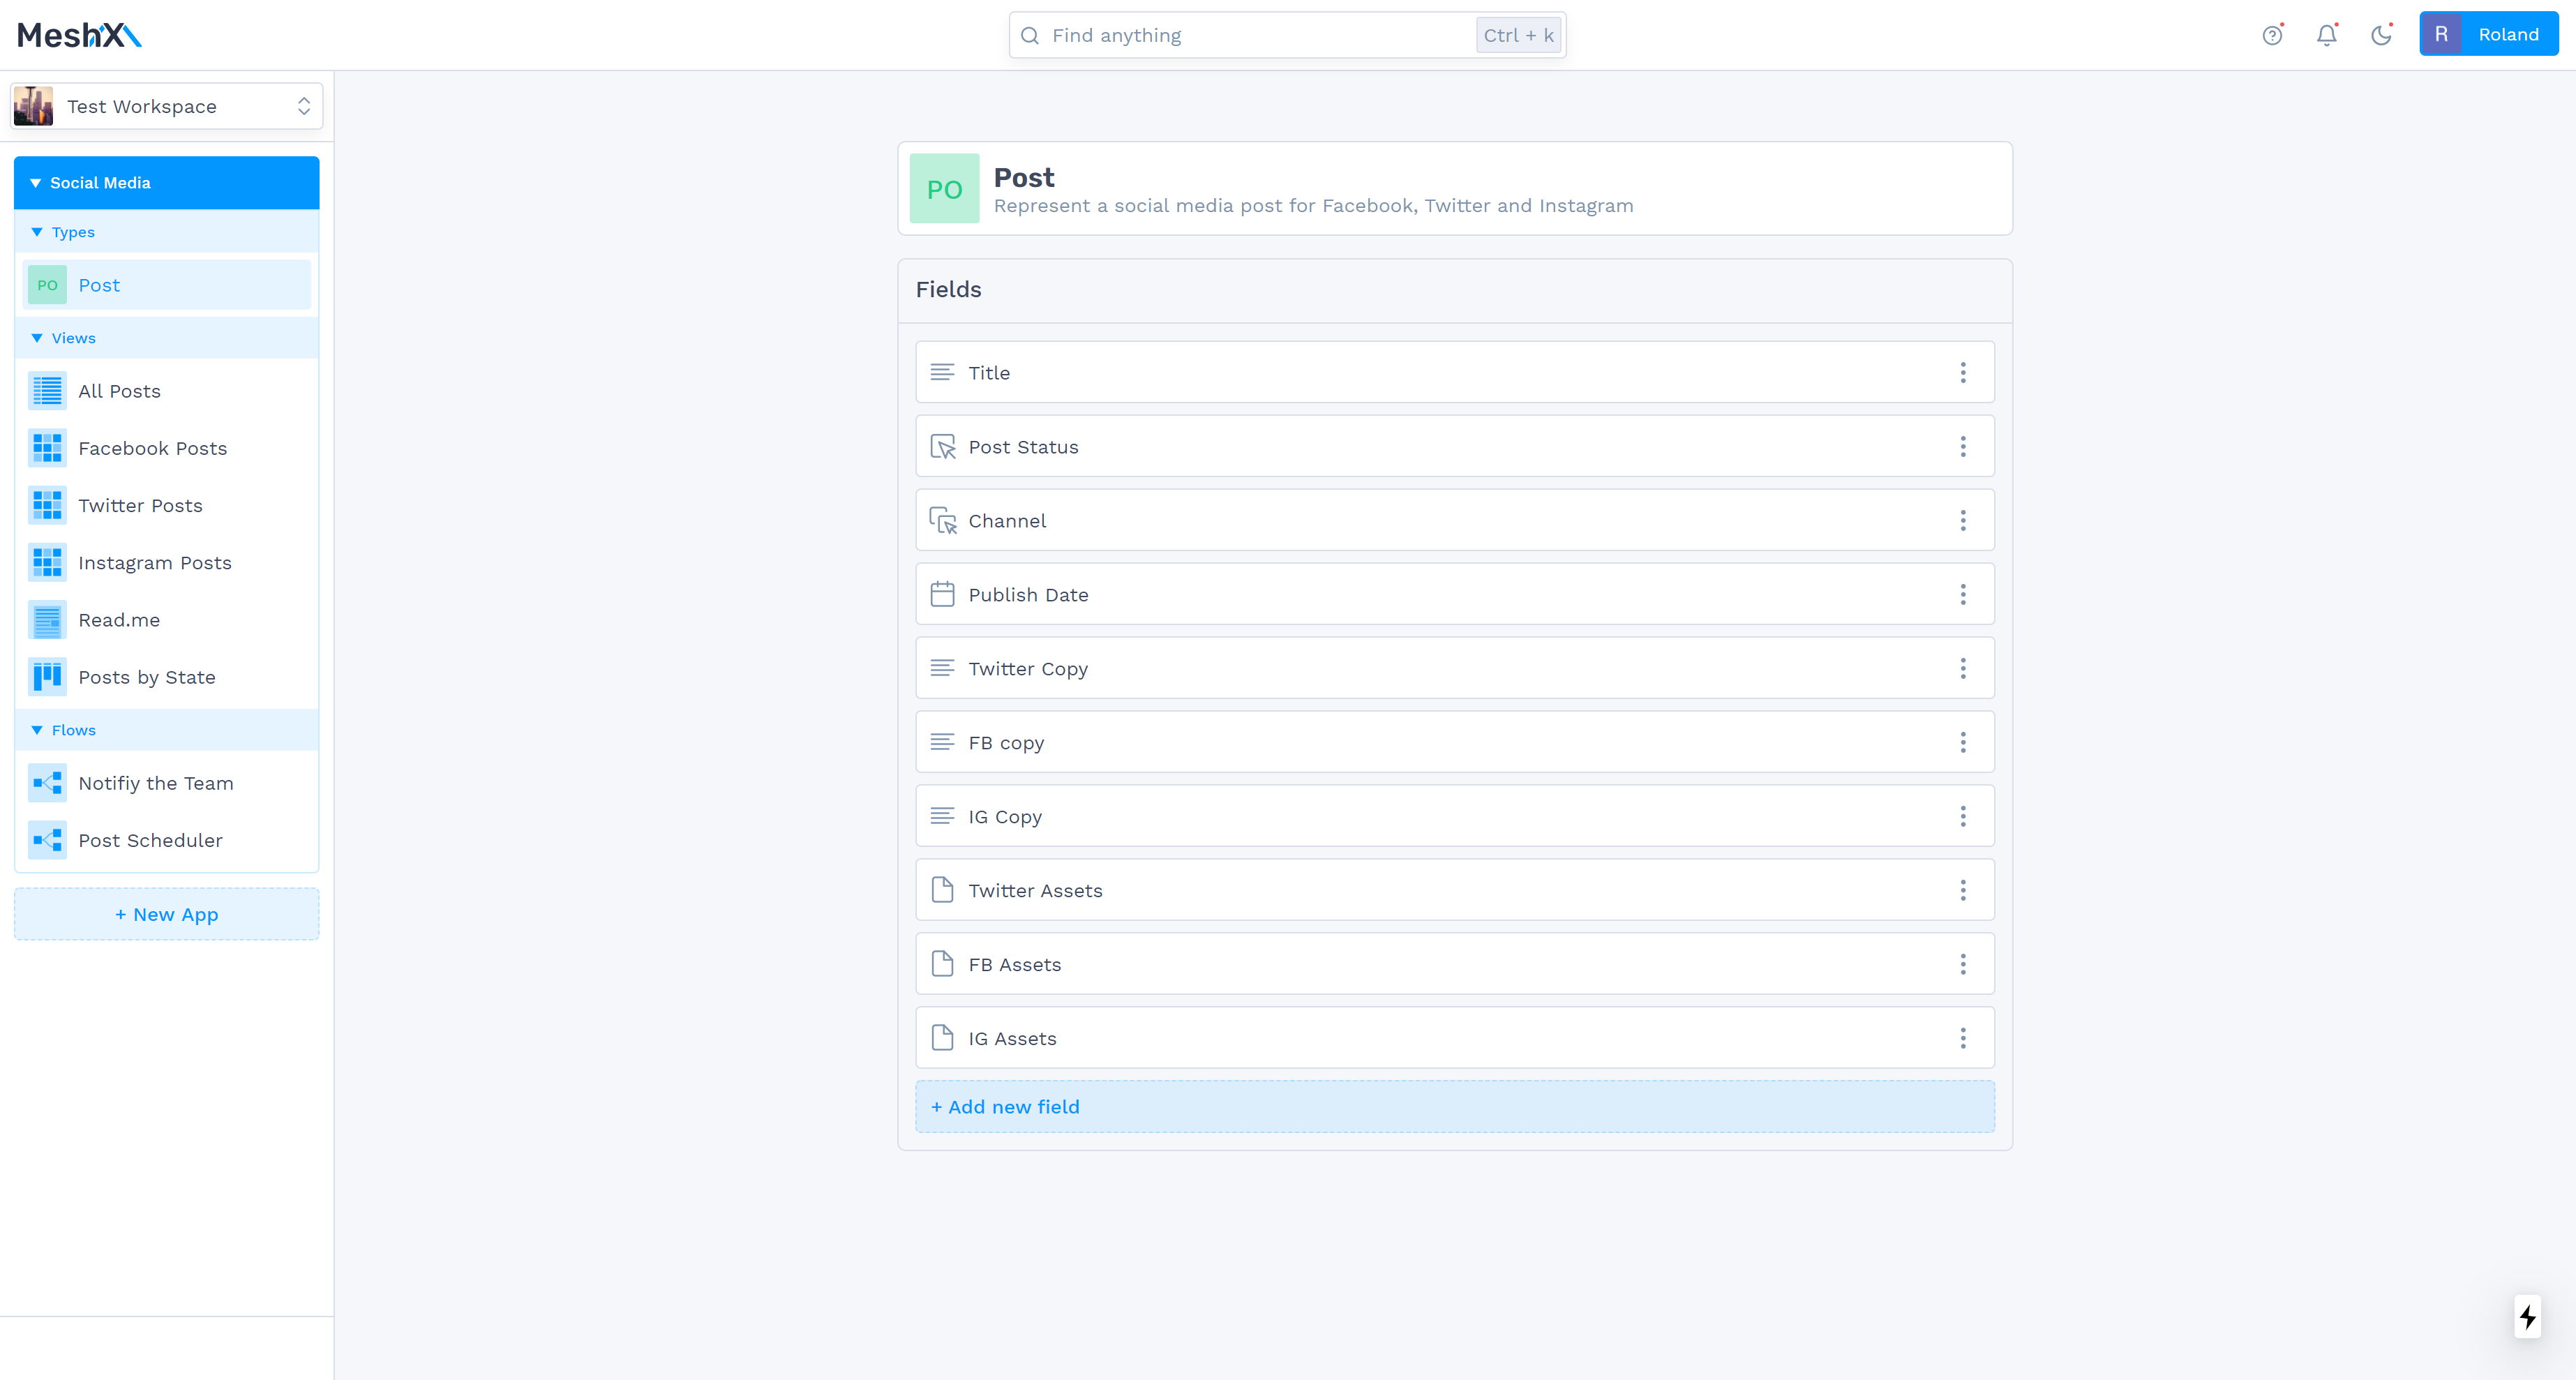Click the New App button
2576x1380 pixels.
click(x=167, y=914)
